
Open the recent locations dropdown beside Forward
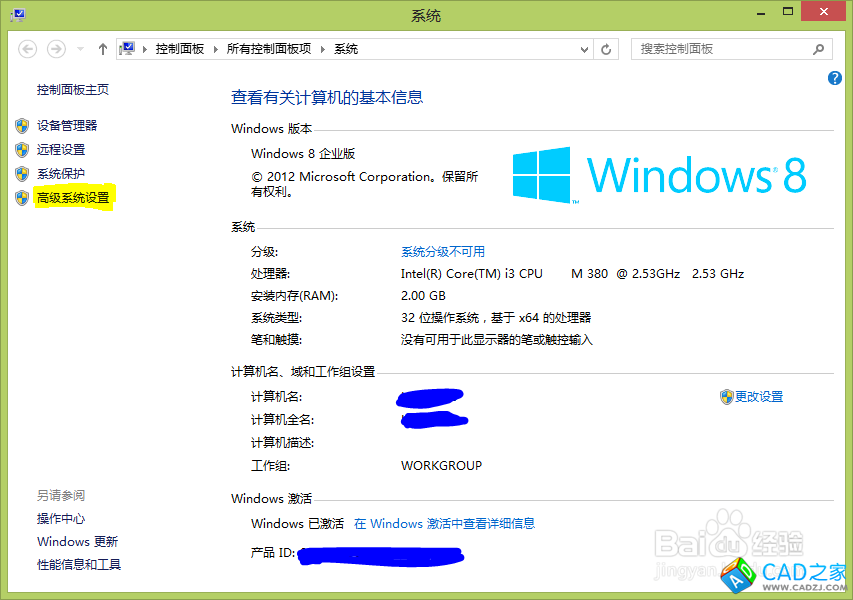coord(79,49)
